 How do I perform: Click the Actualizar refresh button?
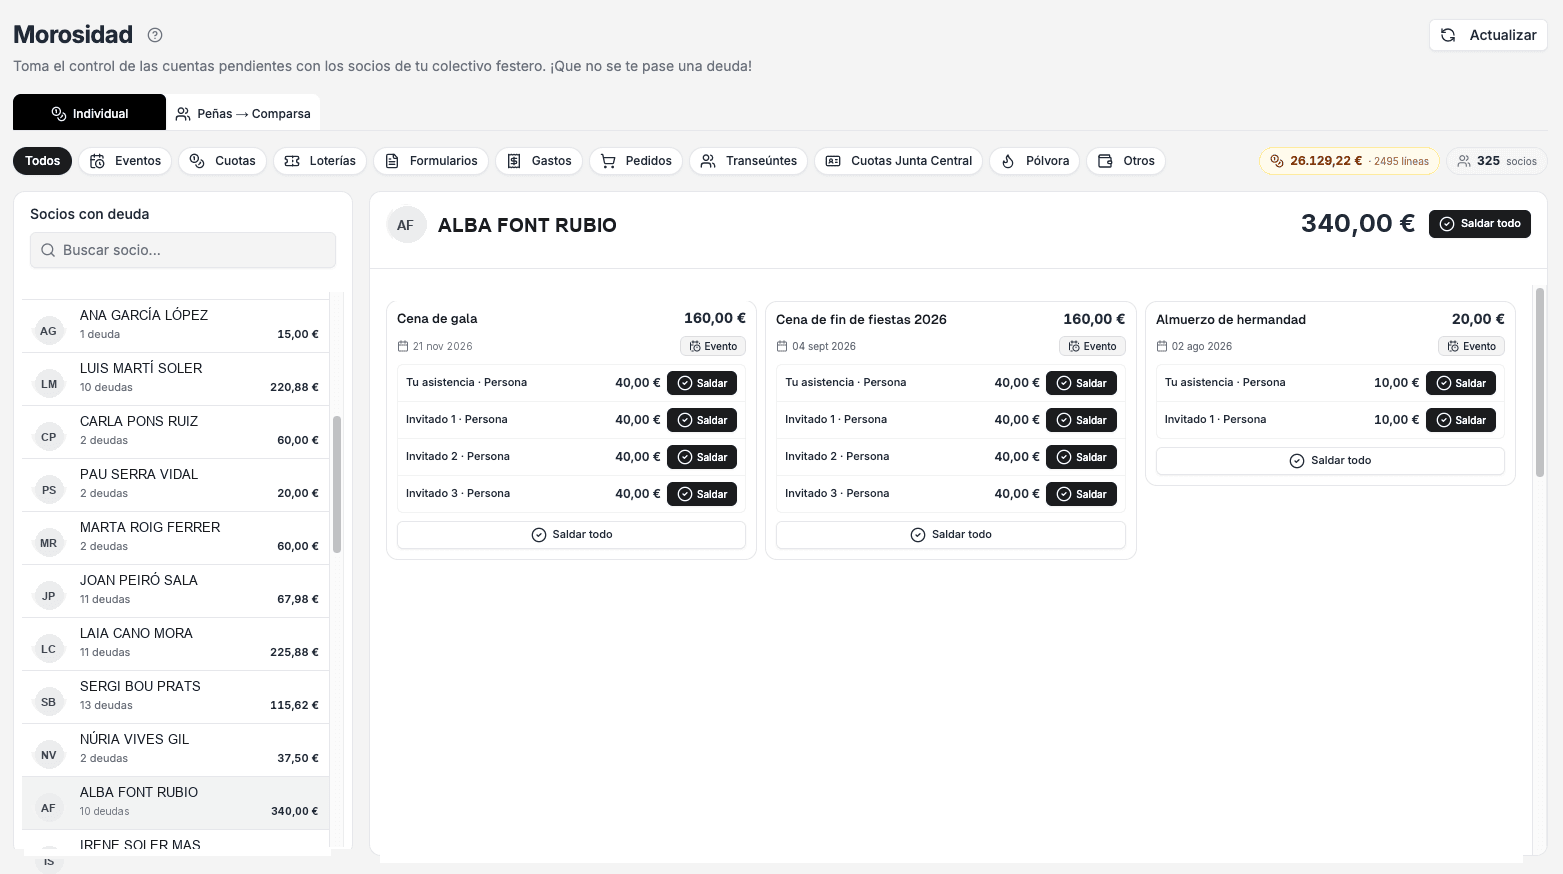pos(1488,35)
